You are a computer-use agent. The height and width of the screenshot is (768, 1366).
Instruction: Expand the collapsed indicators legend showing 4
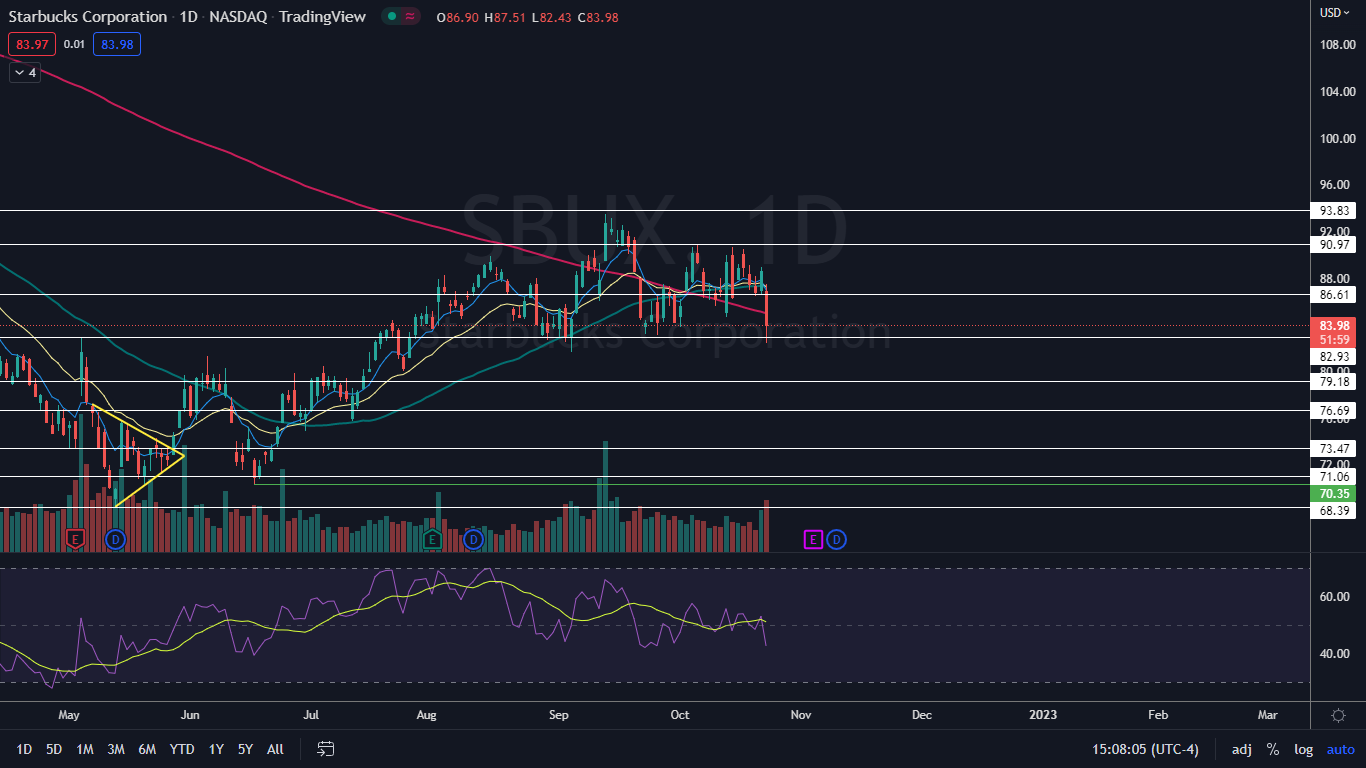click(25, 72)
